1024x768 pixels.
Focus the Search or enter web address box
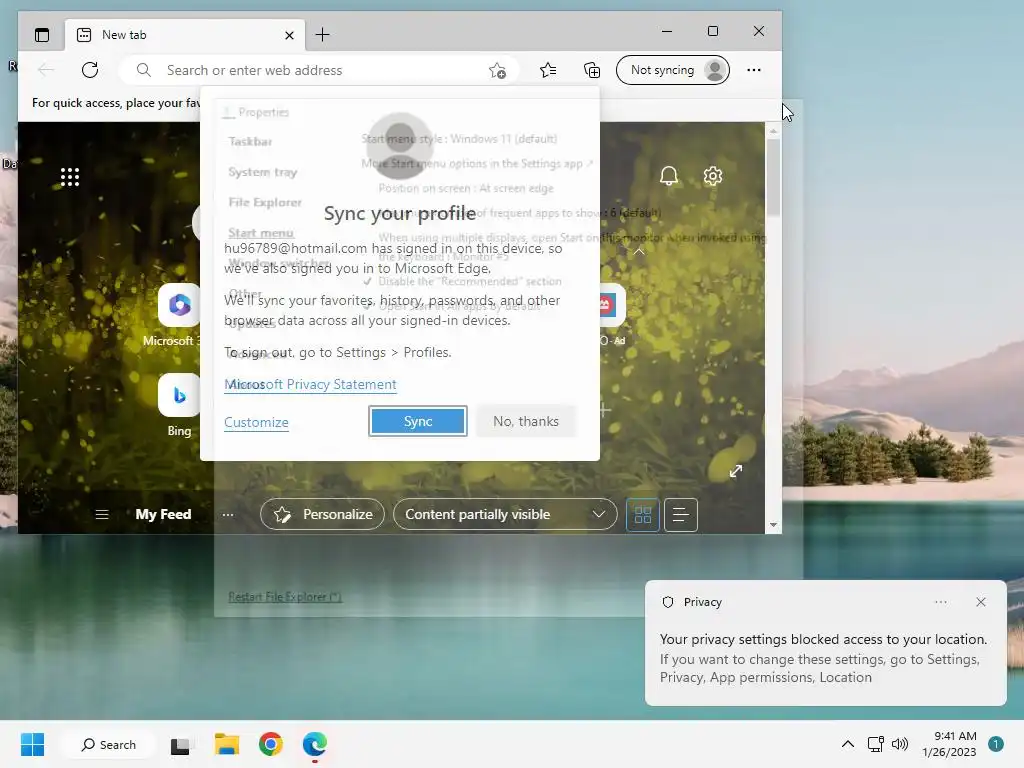(x=320, y=70)
